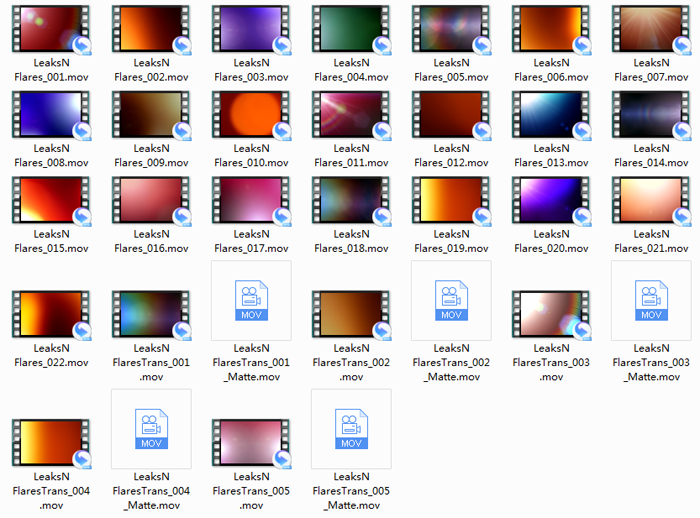Choose the LeaksNFlaresTrans_004_Matte.mov file icon
The image size is (700, 518).
[x=150, y=429]
